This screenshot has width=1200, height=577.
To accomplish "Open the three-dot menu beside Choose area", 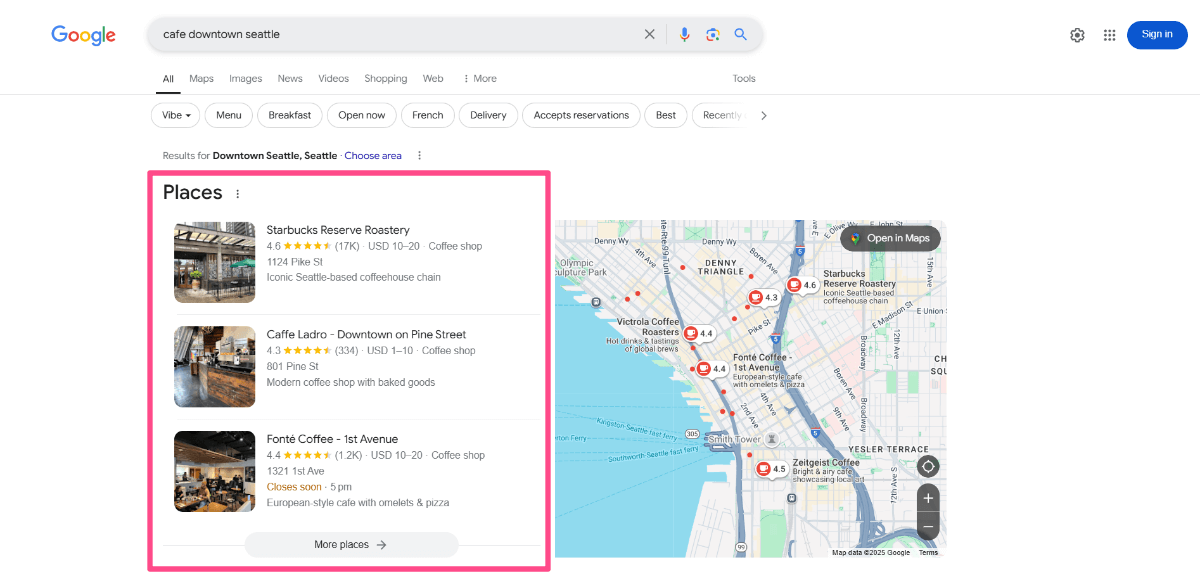I will click(420, 156).
